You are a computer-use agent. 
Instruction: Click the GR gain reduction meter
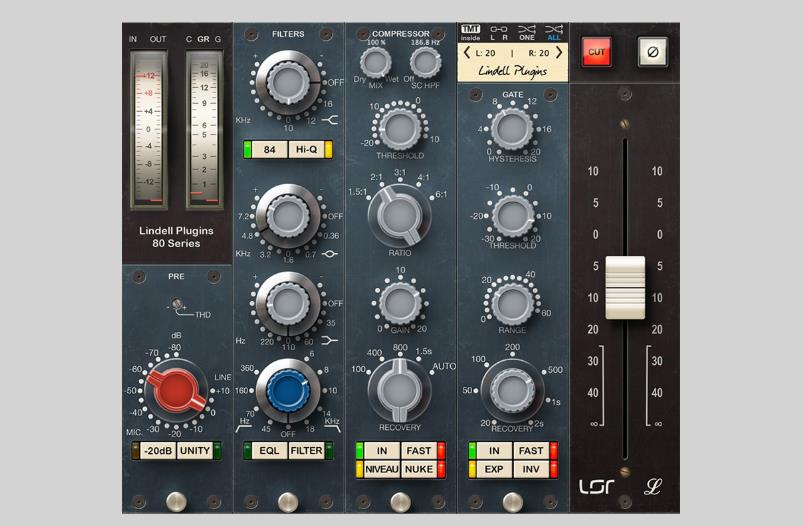204,130
